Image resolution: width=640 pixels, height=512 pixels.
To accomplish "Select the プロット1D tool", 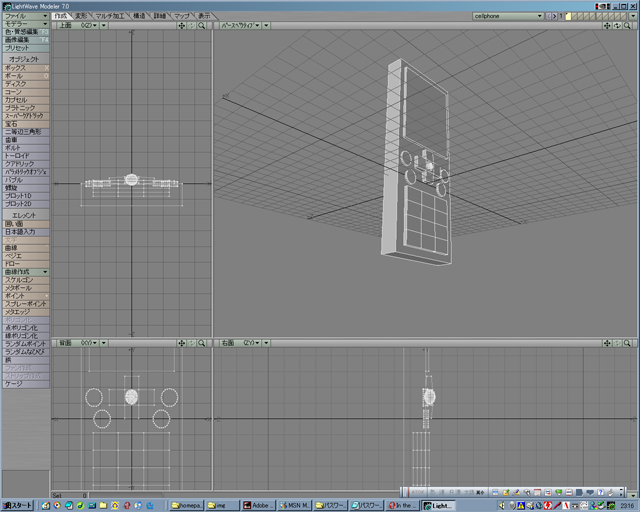I will (x=26, y=196).
